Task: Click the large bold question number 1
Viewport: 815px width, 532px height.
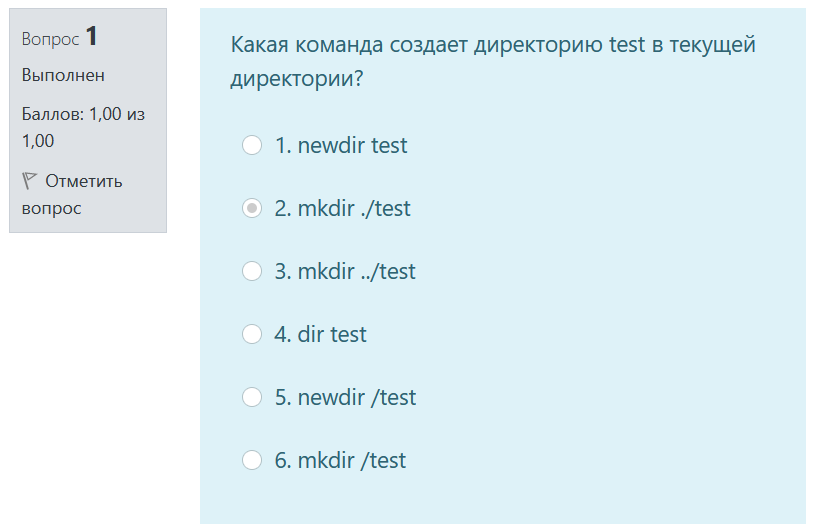Action: (x=91, y=36)
